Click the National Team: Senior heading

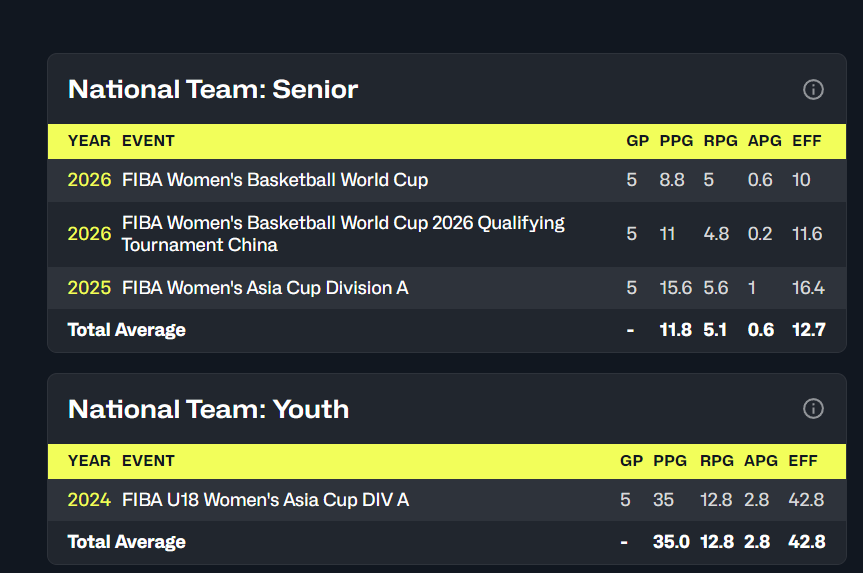[x=213, y=89]
